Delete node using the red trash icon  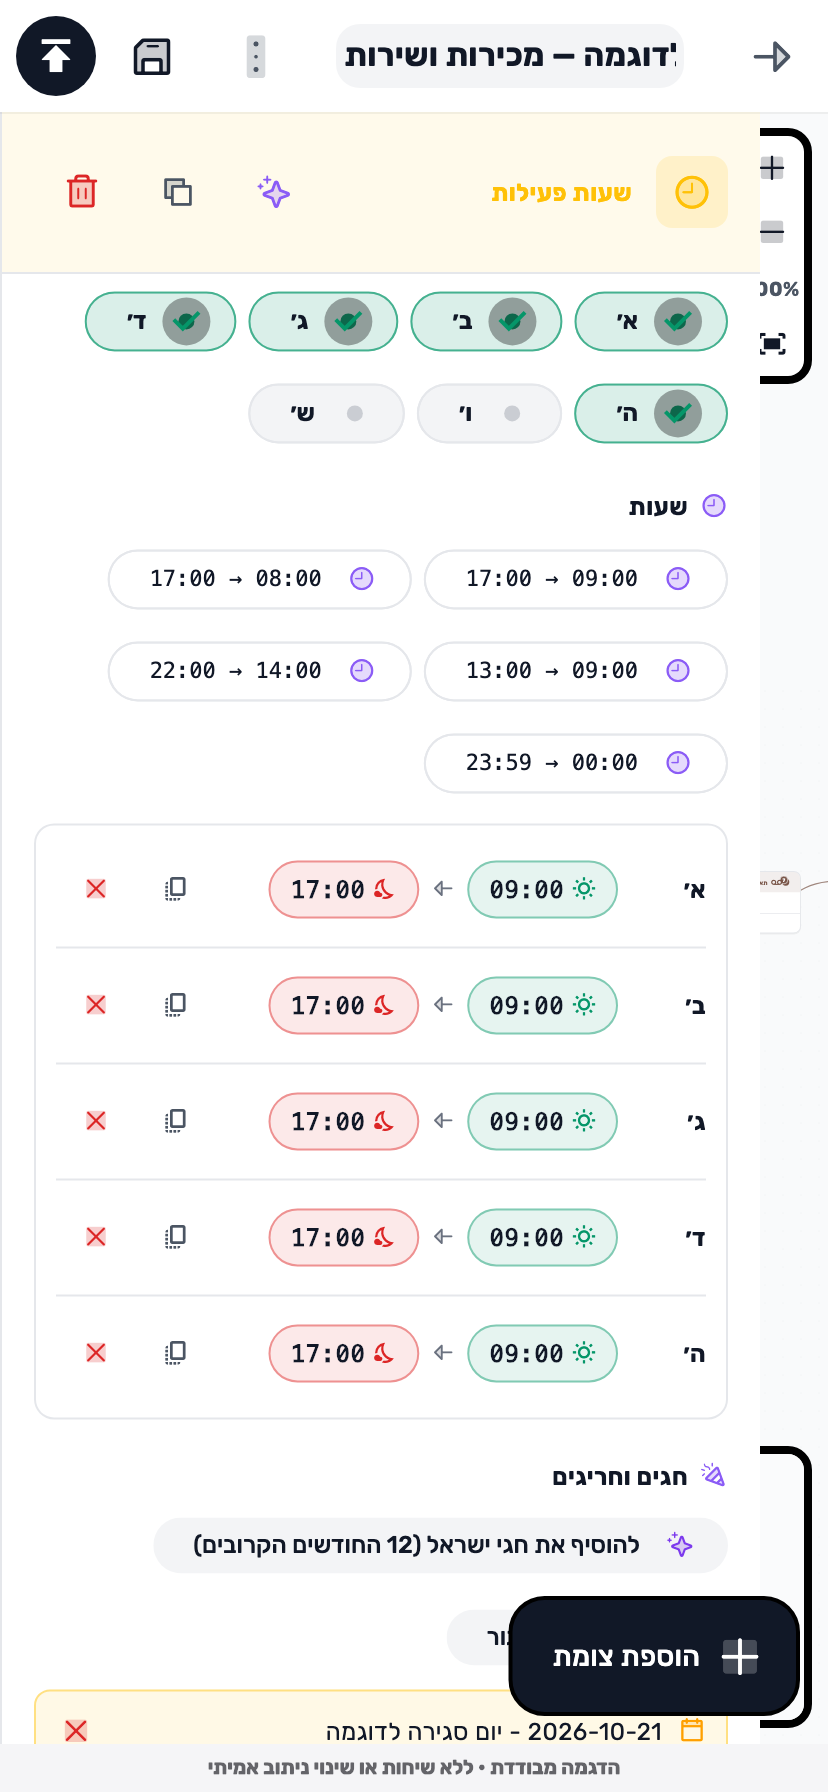82,191
